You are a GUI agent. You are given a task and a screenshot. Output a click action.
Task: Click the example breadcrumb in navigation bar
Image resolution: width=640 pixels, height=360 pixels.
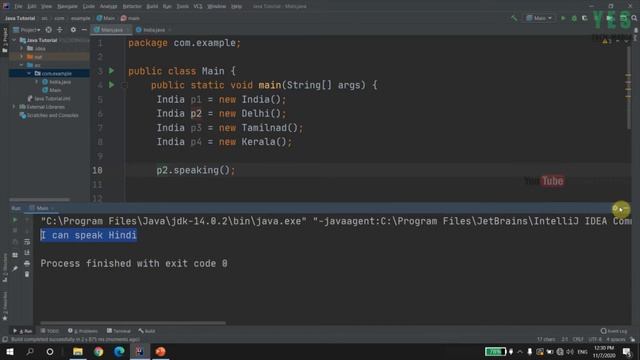[80, 18]
